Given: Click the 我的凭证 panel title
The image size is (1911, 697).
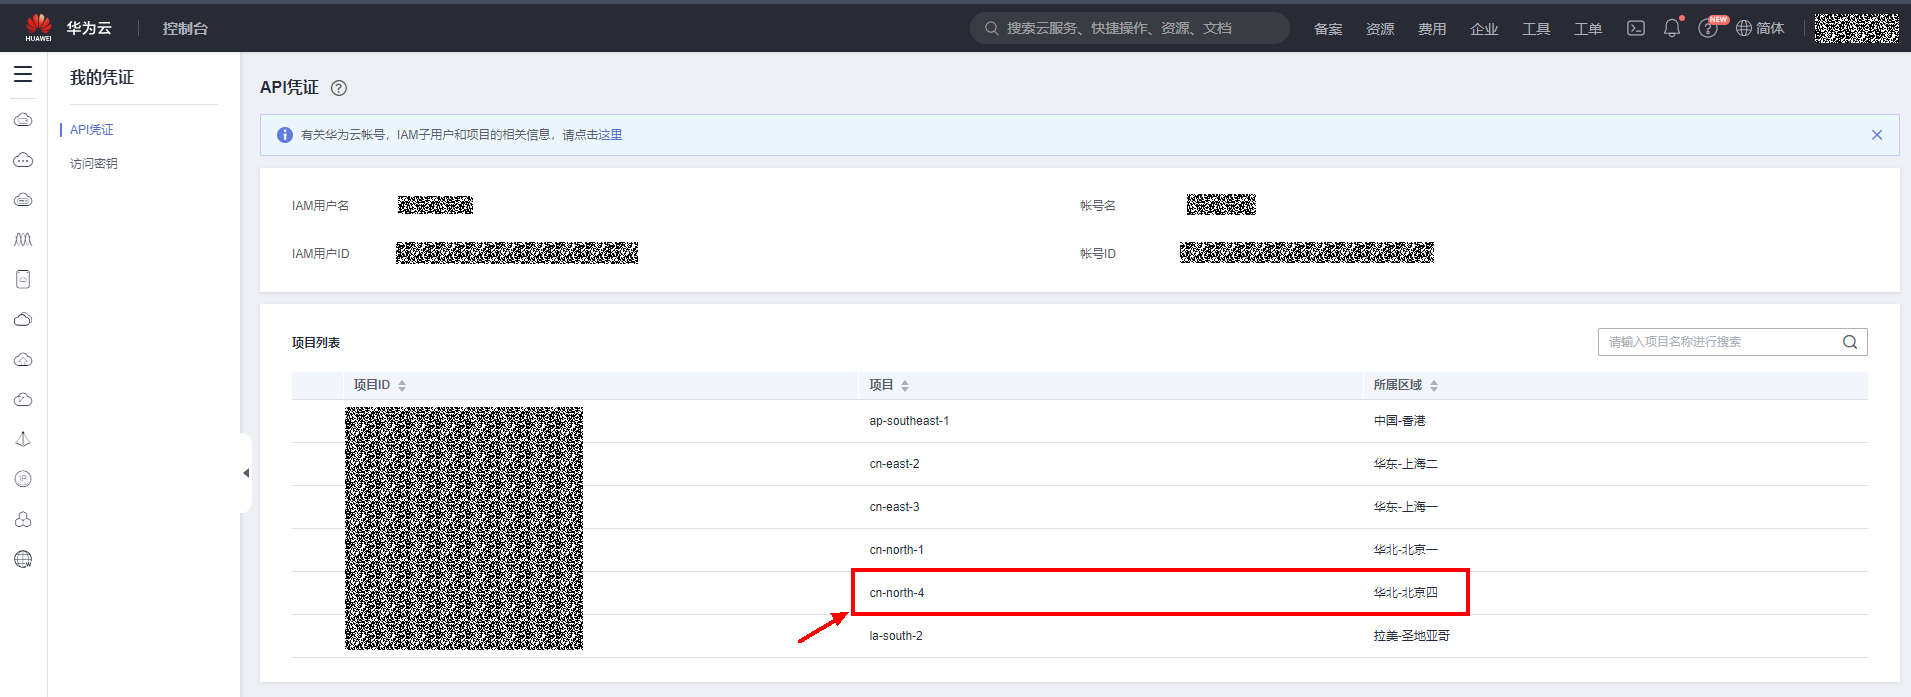Looking at the screenshot, I should tap(102, 77).
